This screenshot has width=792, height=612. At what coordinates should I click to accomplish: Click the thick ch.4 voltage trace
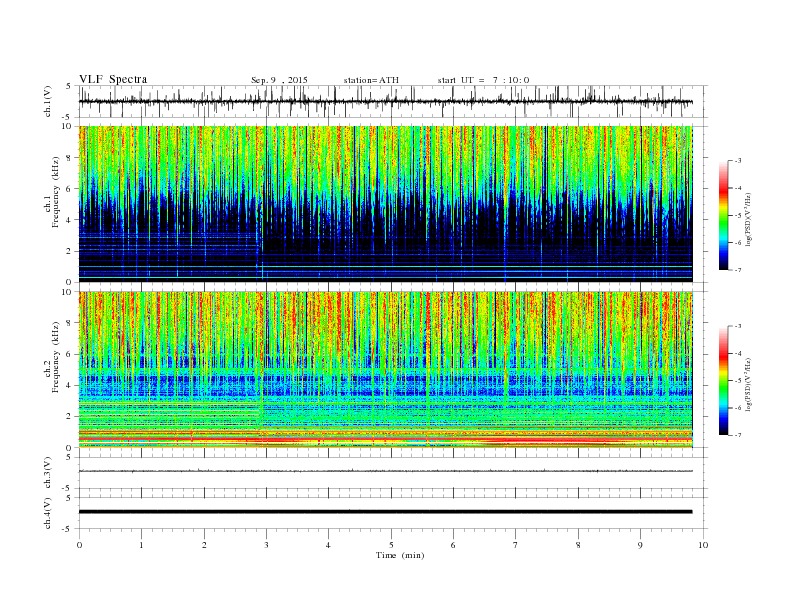(385, 512)
